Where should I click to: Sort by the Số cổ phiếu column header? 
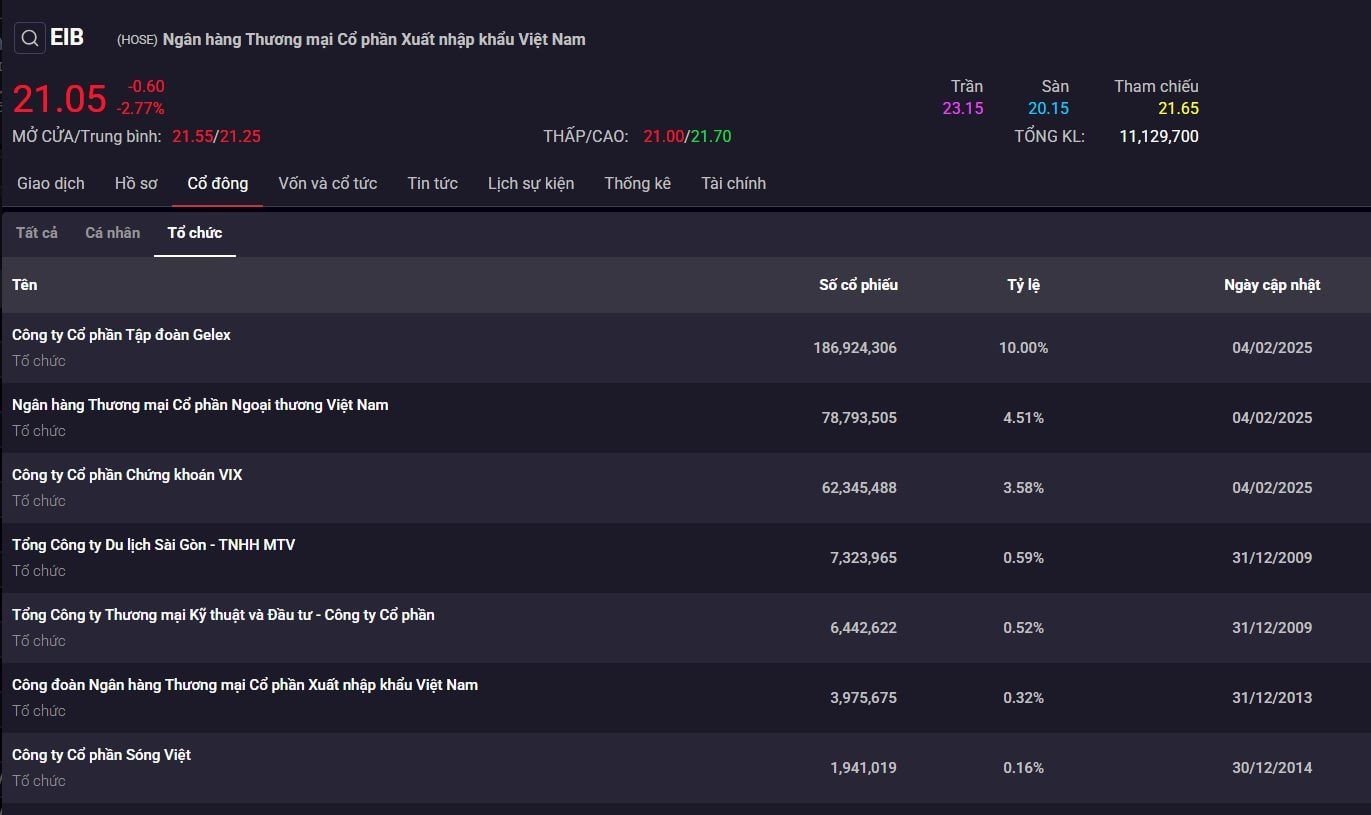pos(858,285)
